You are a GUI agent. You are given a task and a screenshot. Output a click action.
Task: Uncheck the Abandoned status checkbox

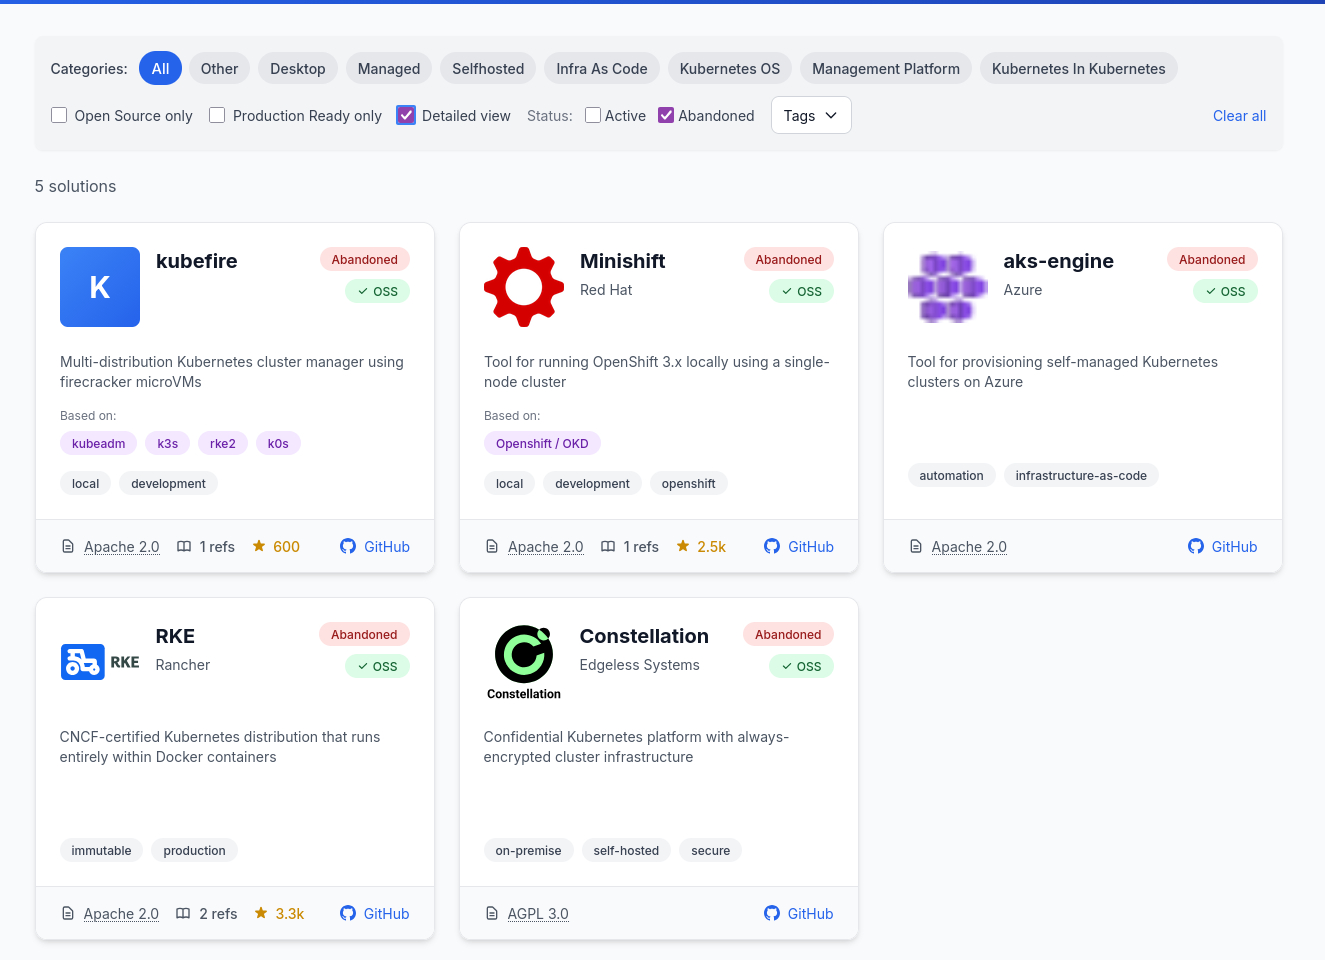coord(666,116)
